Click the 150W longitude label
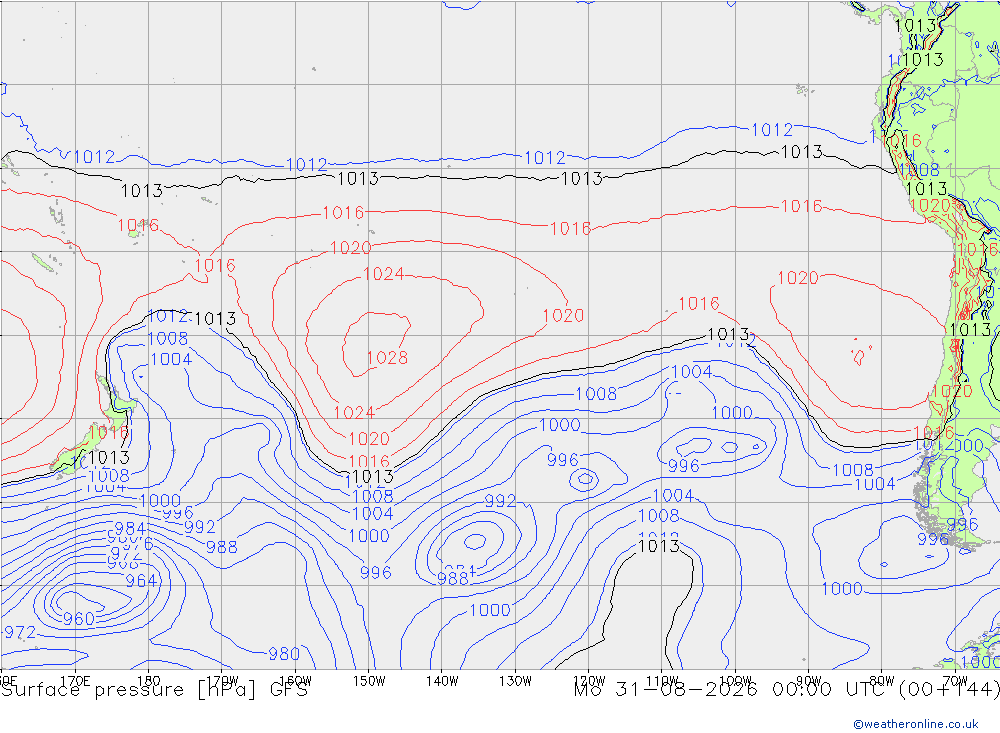Image resolution: width=1000 pixels, height=733 pixels. click(x=369, y=681)
